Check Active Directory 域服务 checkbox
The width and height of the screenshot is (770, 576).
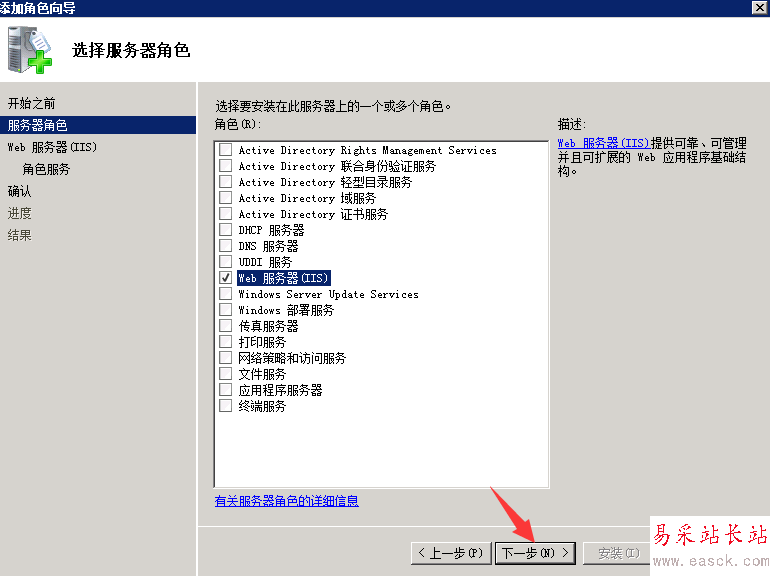pos(225,198)
